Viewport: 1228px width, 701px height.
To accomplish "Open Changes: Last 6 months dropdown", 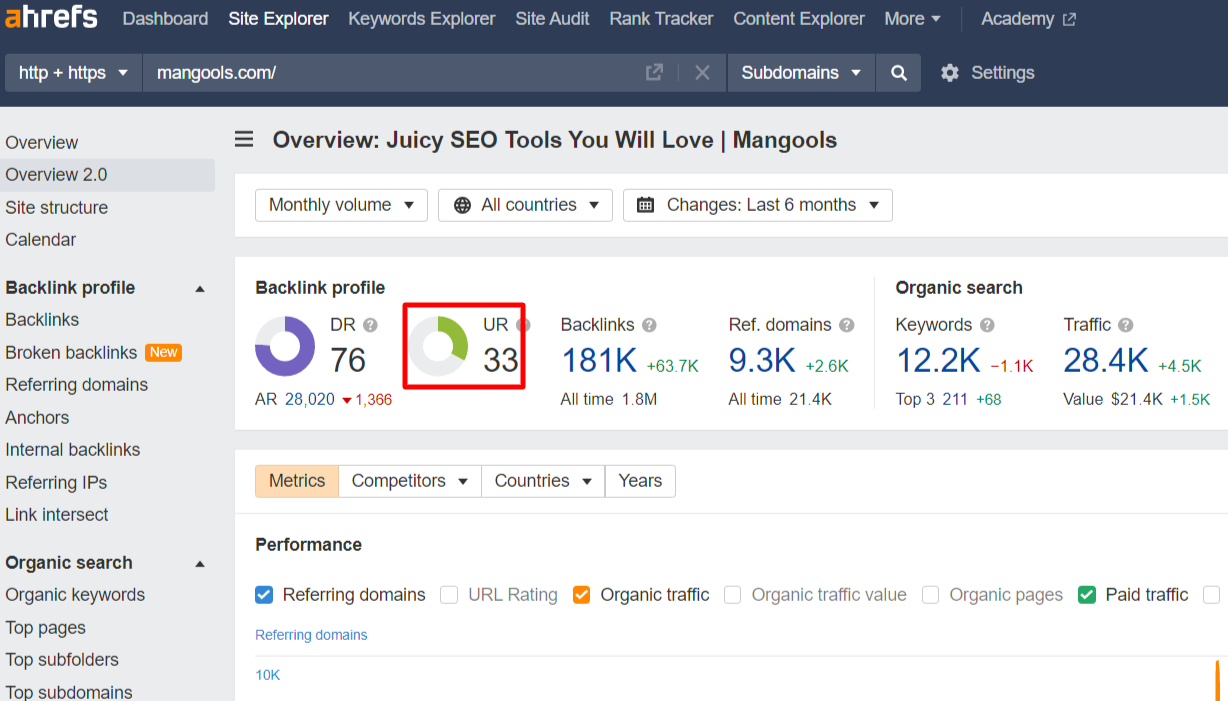I will [757, 205].
